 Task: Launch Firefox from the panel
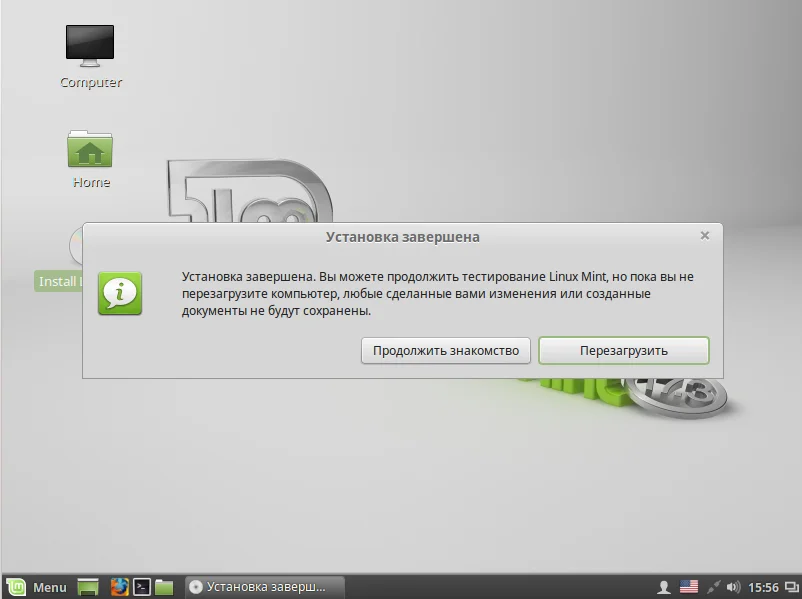119,587
